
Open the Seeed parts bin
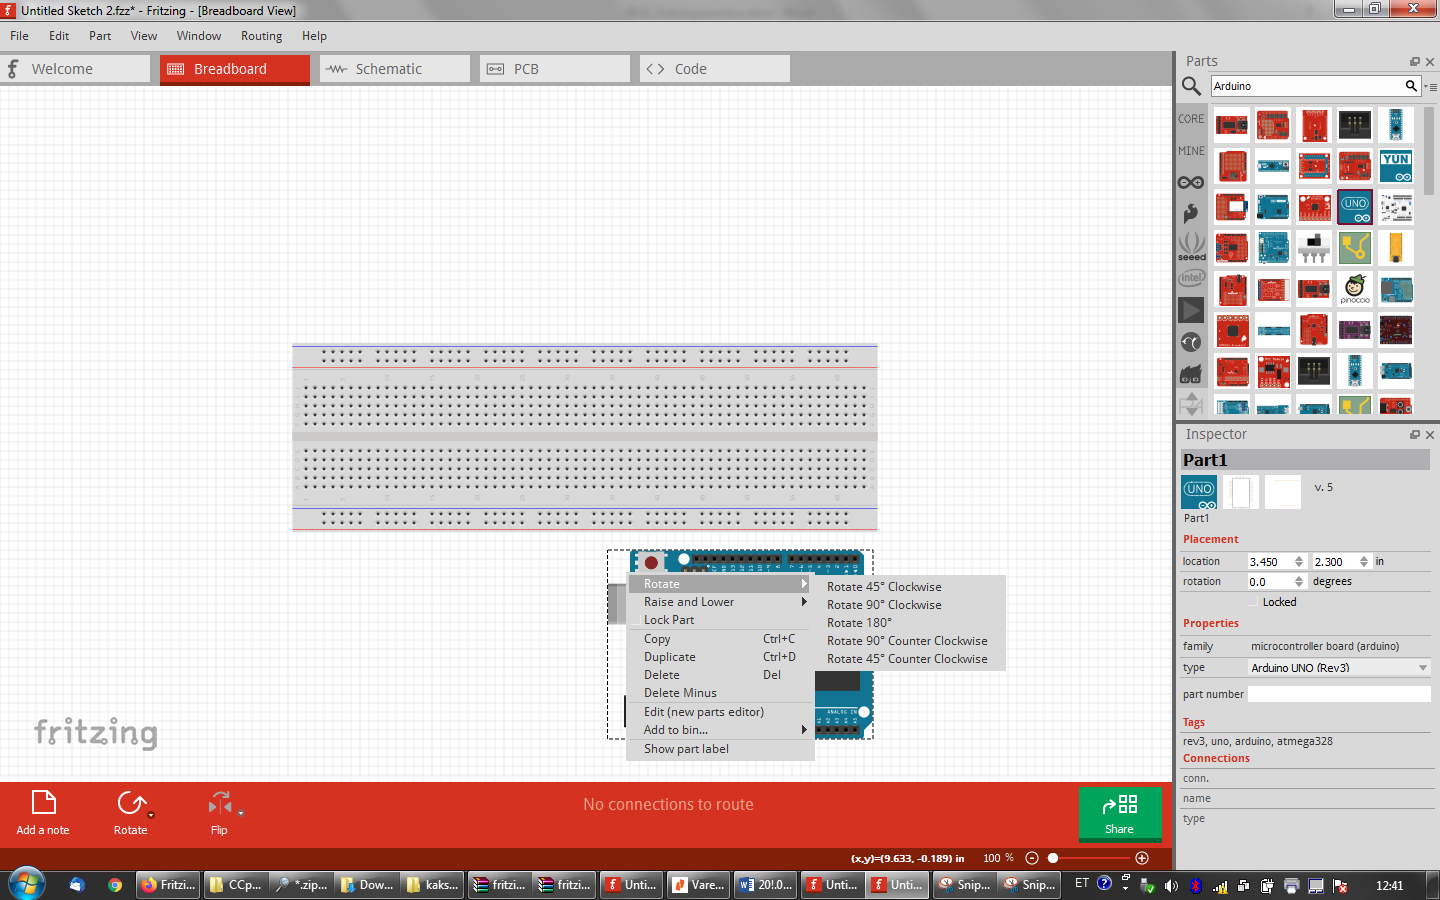1191,246
